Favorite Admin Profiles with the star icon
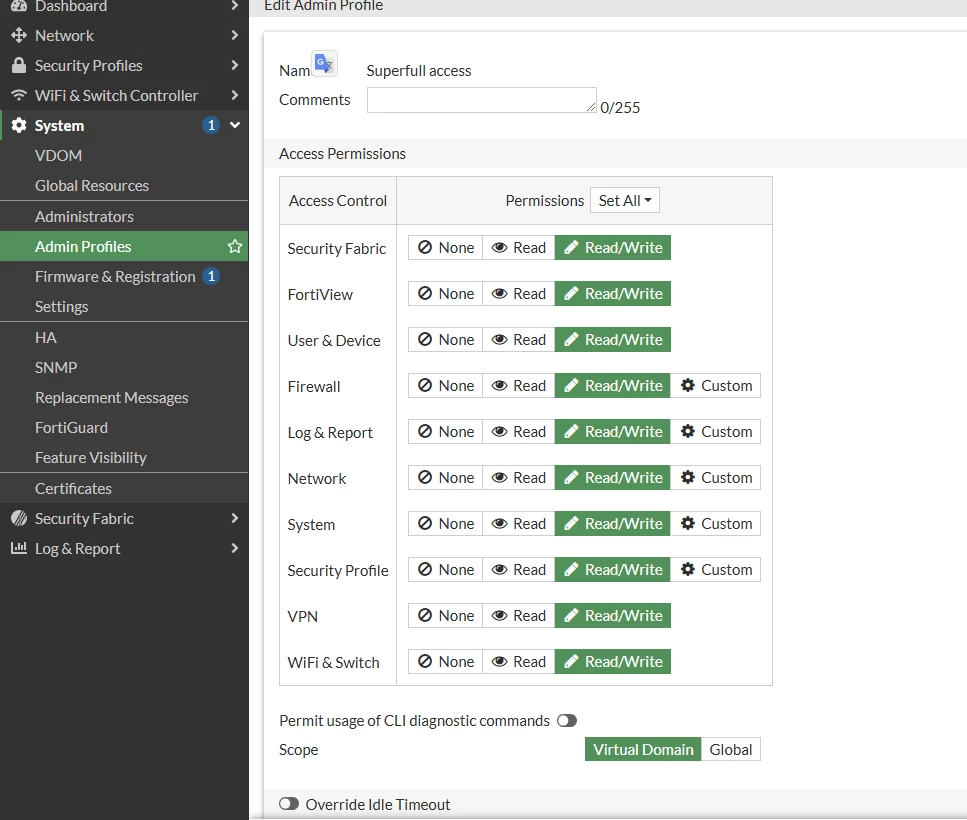This screenshot has width=967, height=820. 234,247
